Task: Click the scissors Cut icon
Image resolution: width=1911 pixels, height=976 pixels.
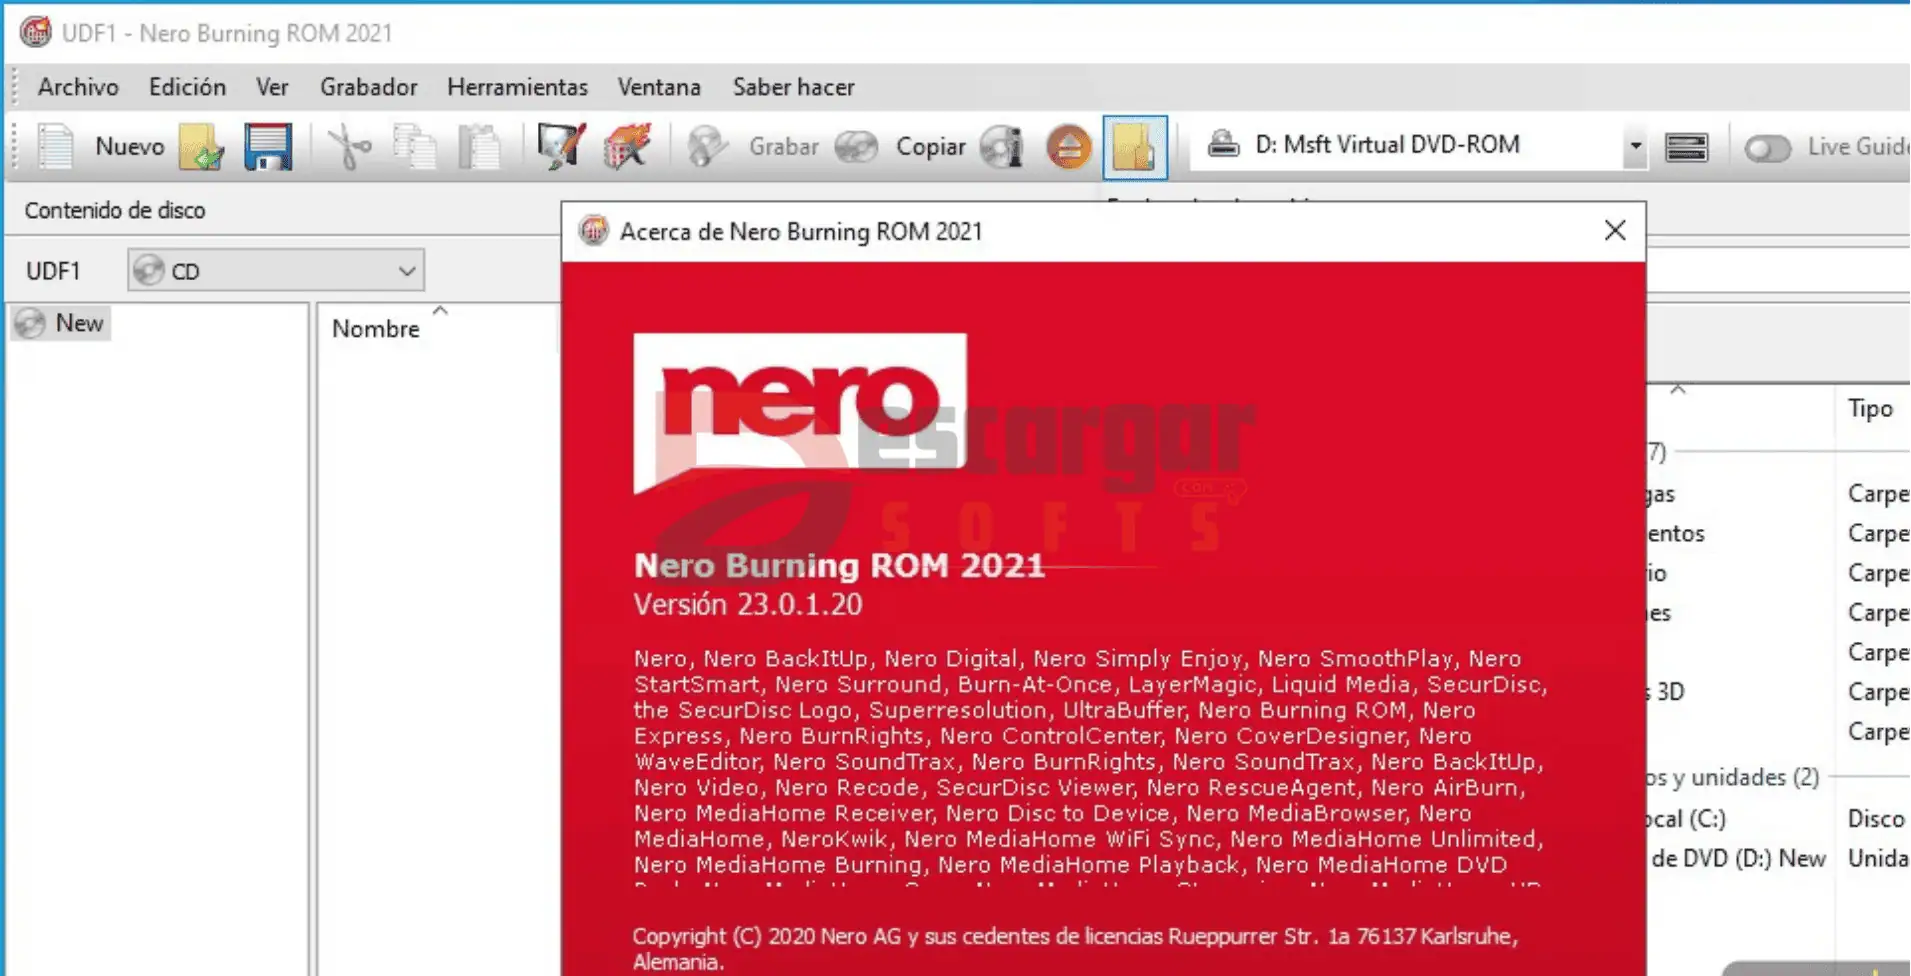Action: 349,147
